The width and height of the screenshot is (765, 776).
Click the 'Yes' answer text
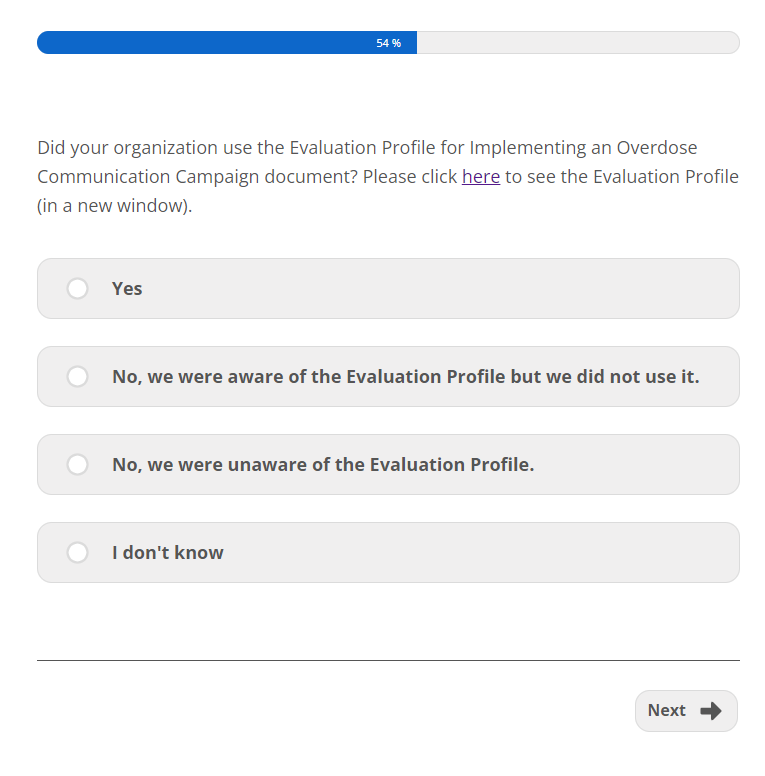(x=127, y=289)
